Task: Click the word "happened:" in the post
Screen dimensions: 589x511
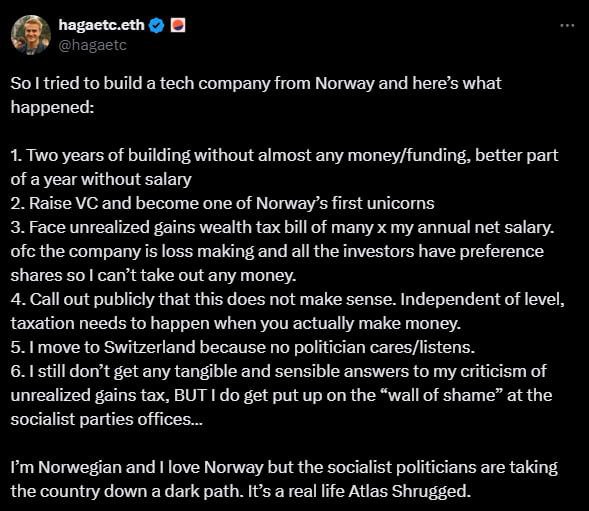Action: pyautogui.click(x=52, y=107)
